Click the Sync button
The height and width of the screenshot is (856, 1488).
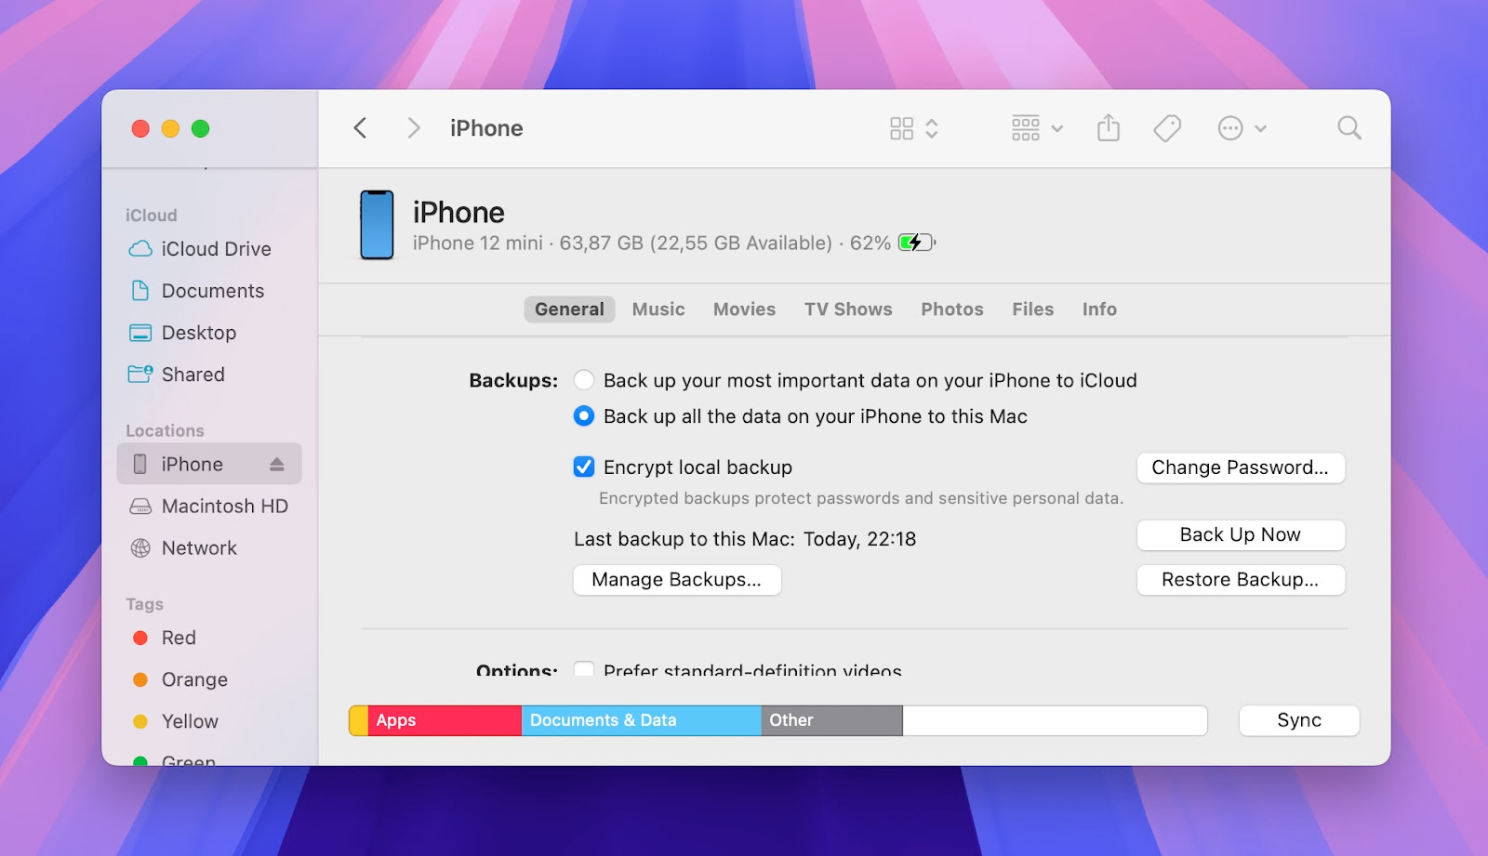[x=1299, y=721]
